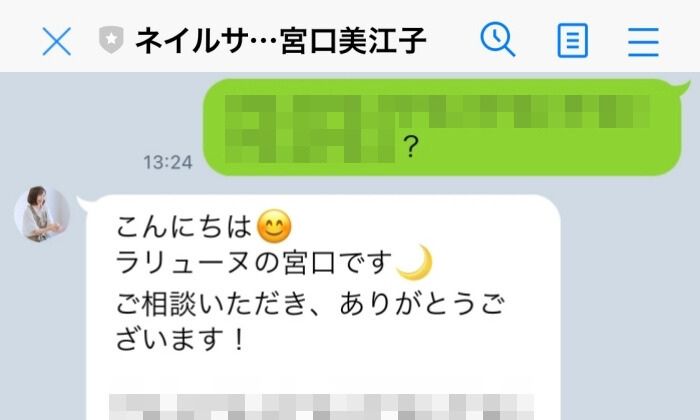Screen dimensions: 700x420
Task: Tap the official account shield badge
Action: click(x=111, y=40)
